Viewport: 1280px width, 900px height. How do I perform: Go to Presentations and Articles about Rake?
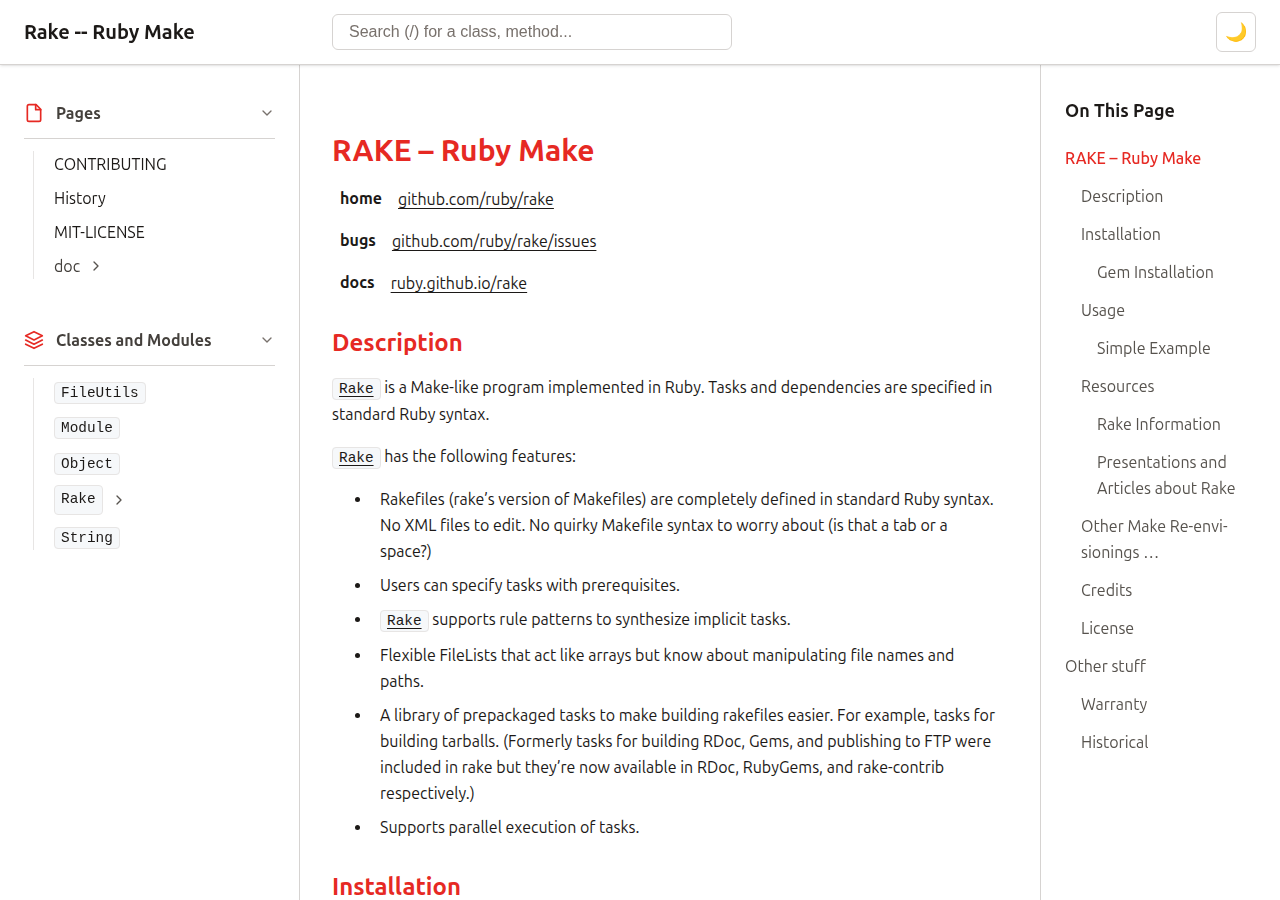coord(1166,475)
